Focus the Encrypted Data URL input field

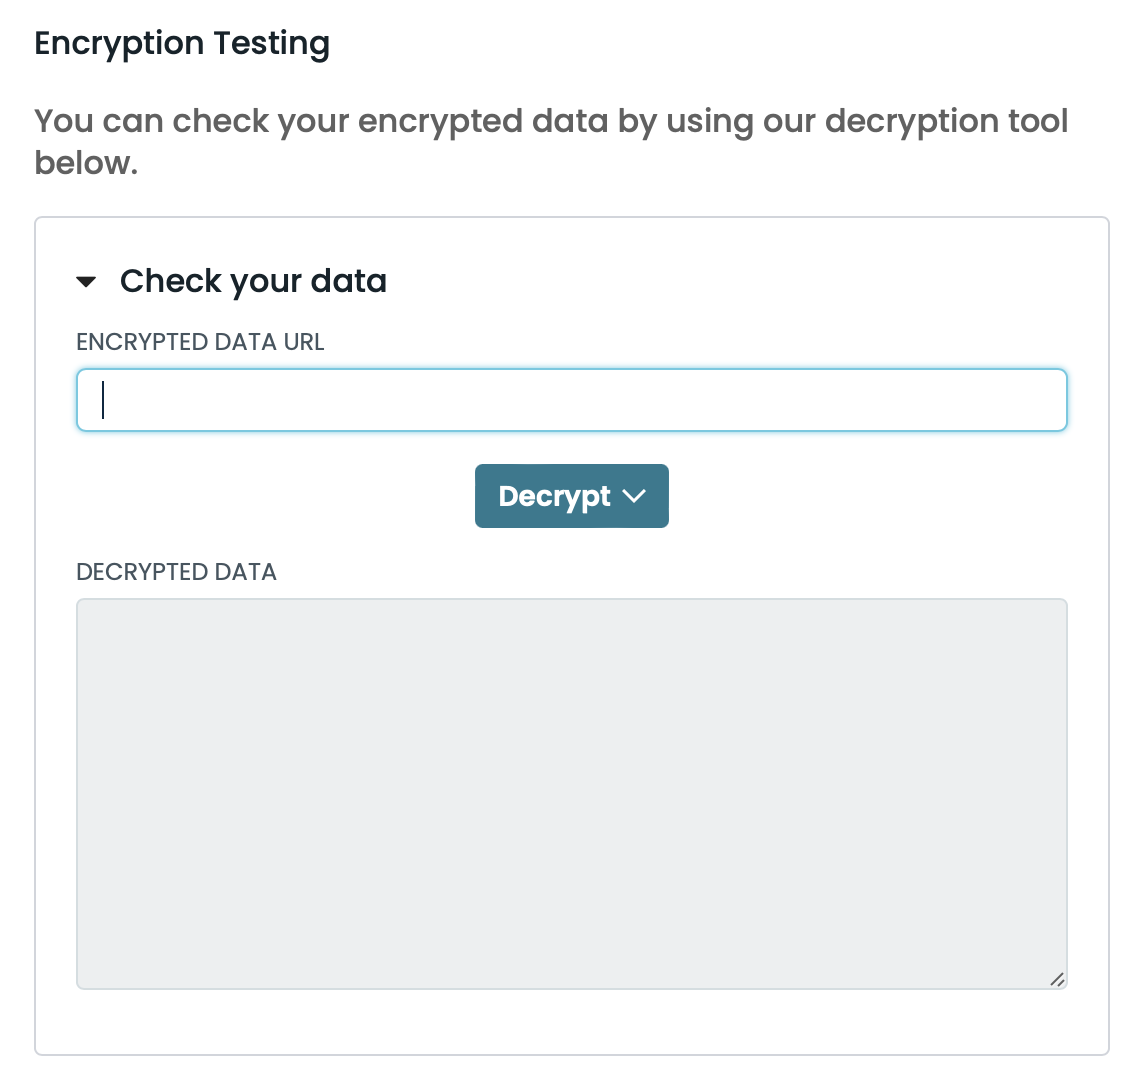pos(571,400)
